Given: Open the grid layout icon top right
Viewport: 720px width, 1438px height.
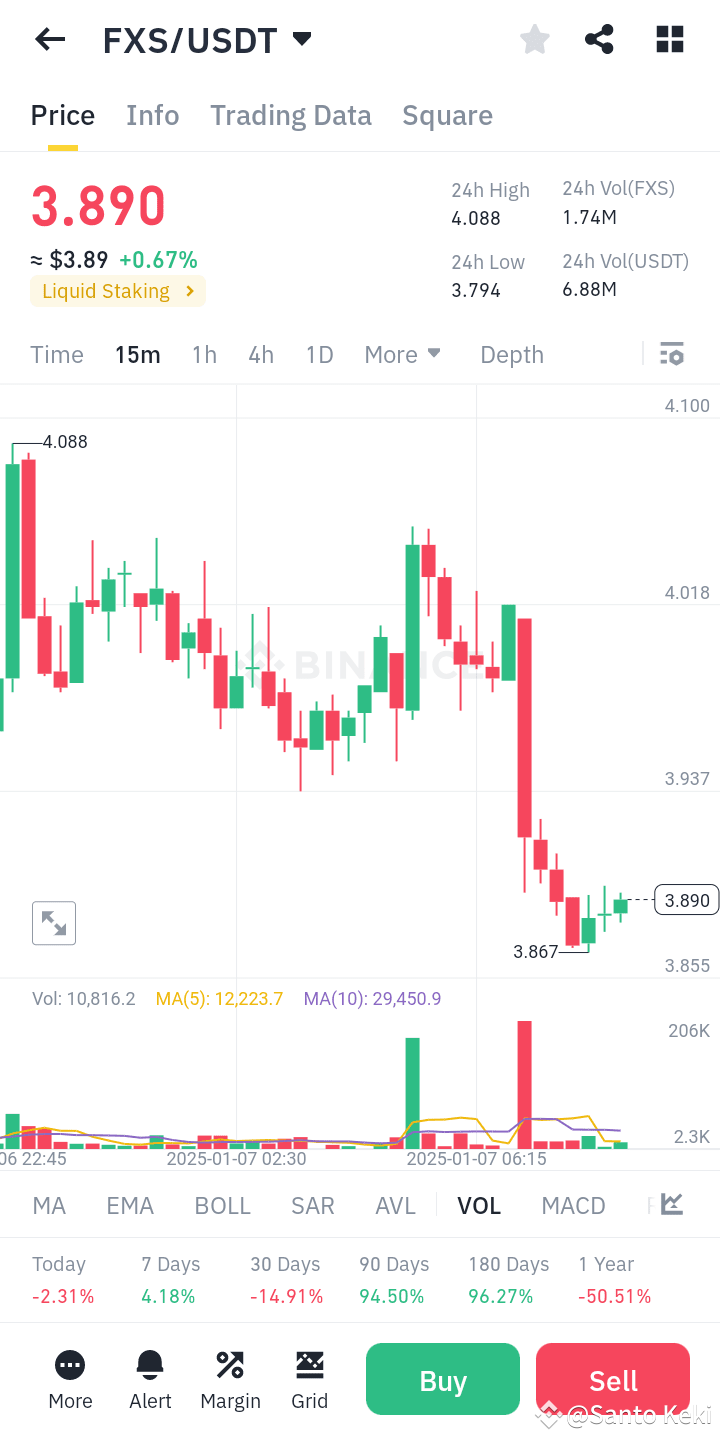Looking at the screenshot, I should pyautogui.click(x=668, y=39).
